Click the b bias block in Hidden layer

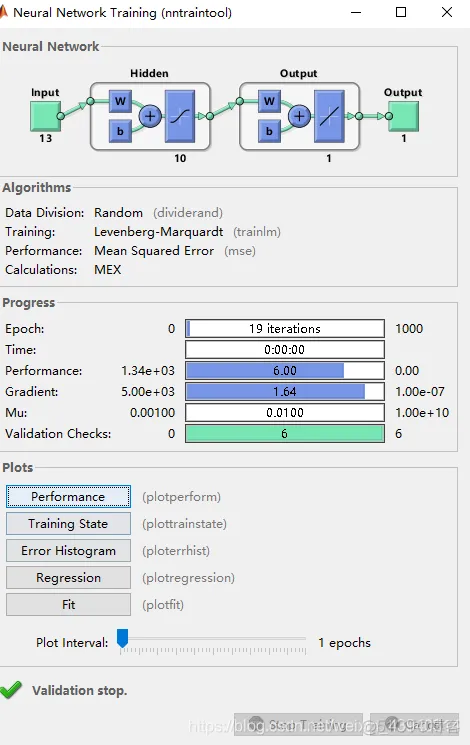pyautogui.click(x=120, y=131)
